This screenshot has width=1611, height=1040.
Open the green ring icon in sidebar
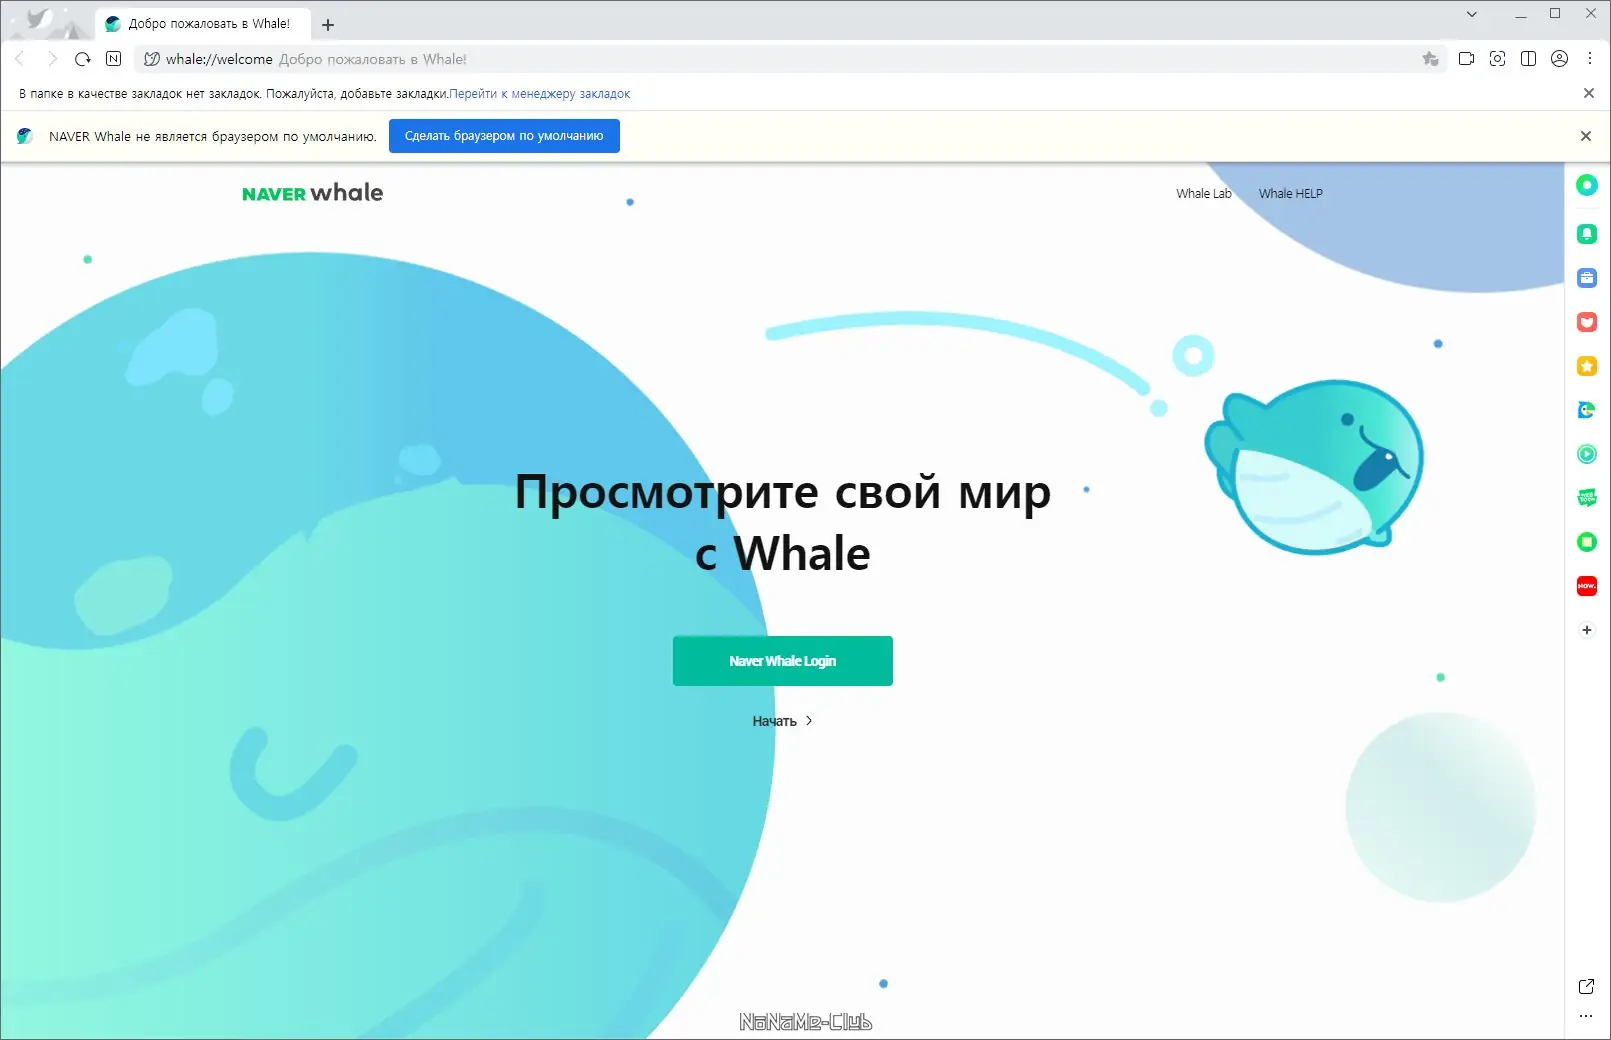tap(1587, 185)
